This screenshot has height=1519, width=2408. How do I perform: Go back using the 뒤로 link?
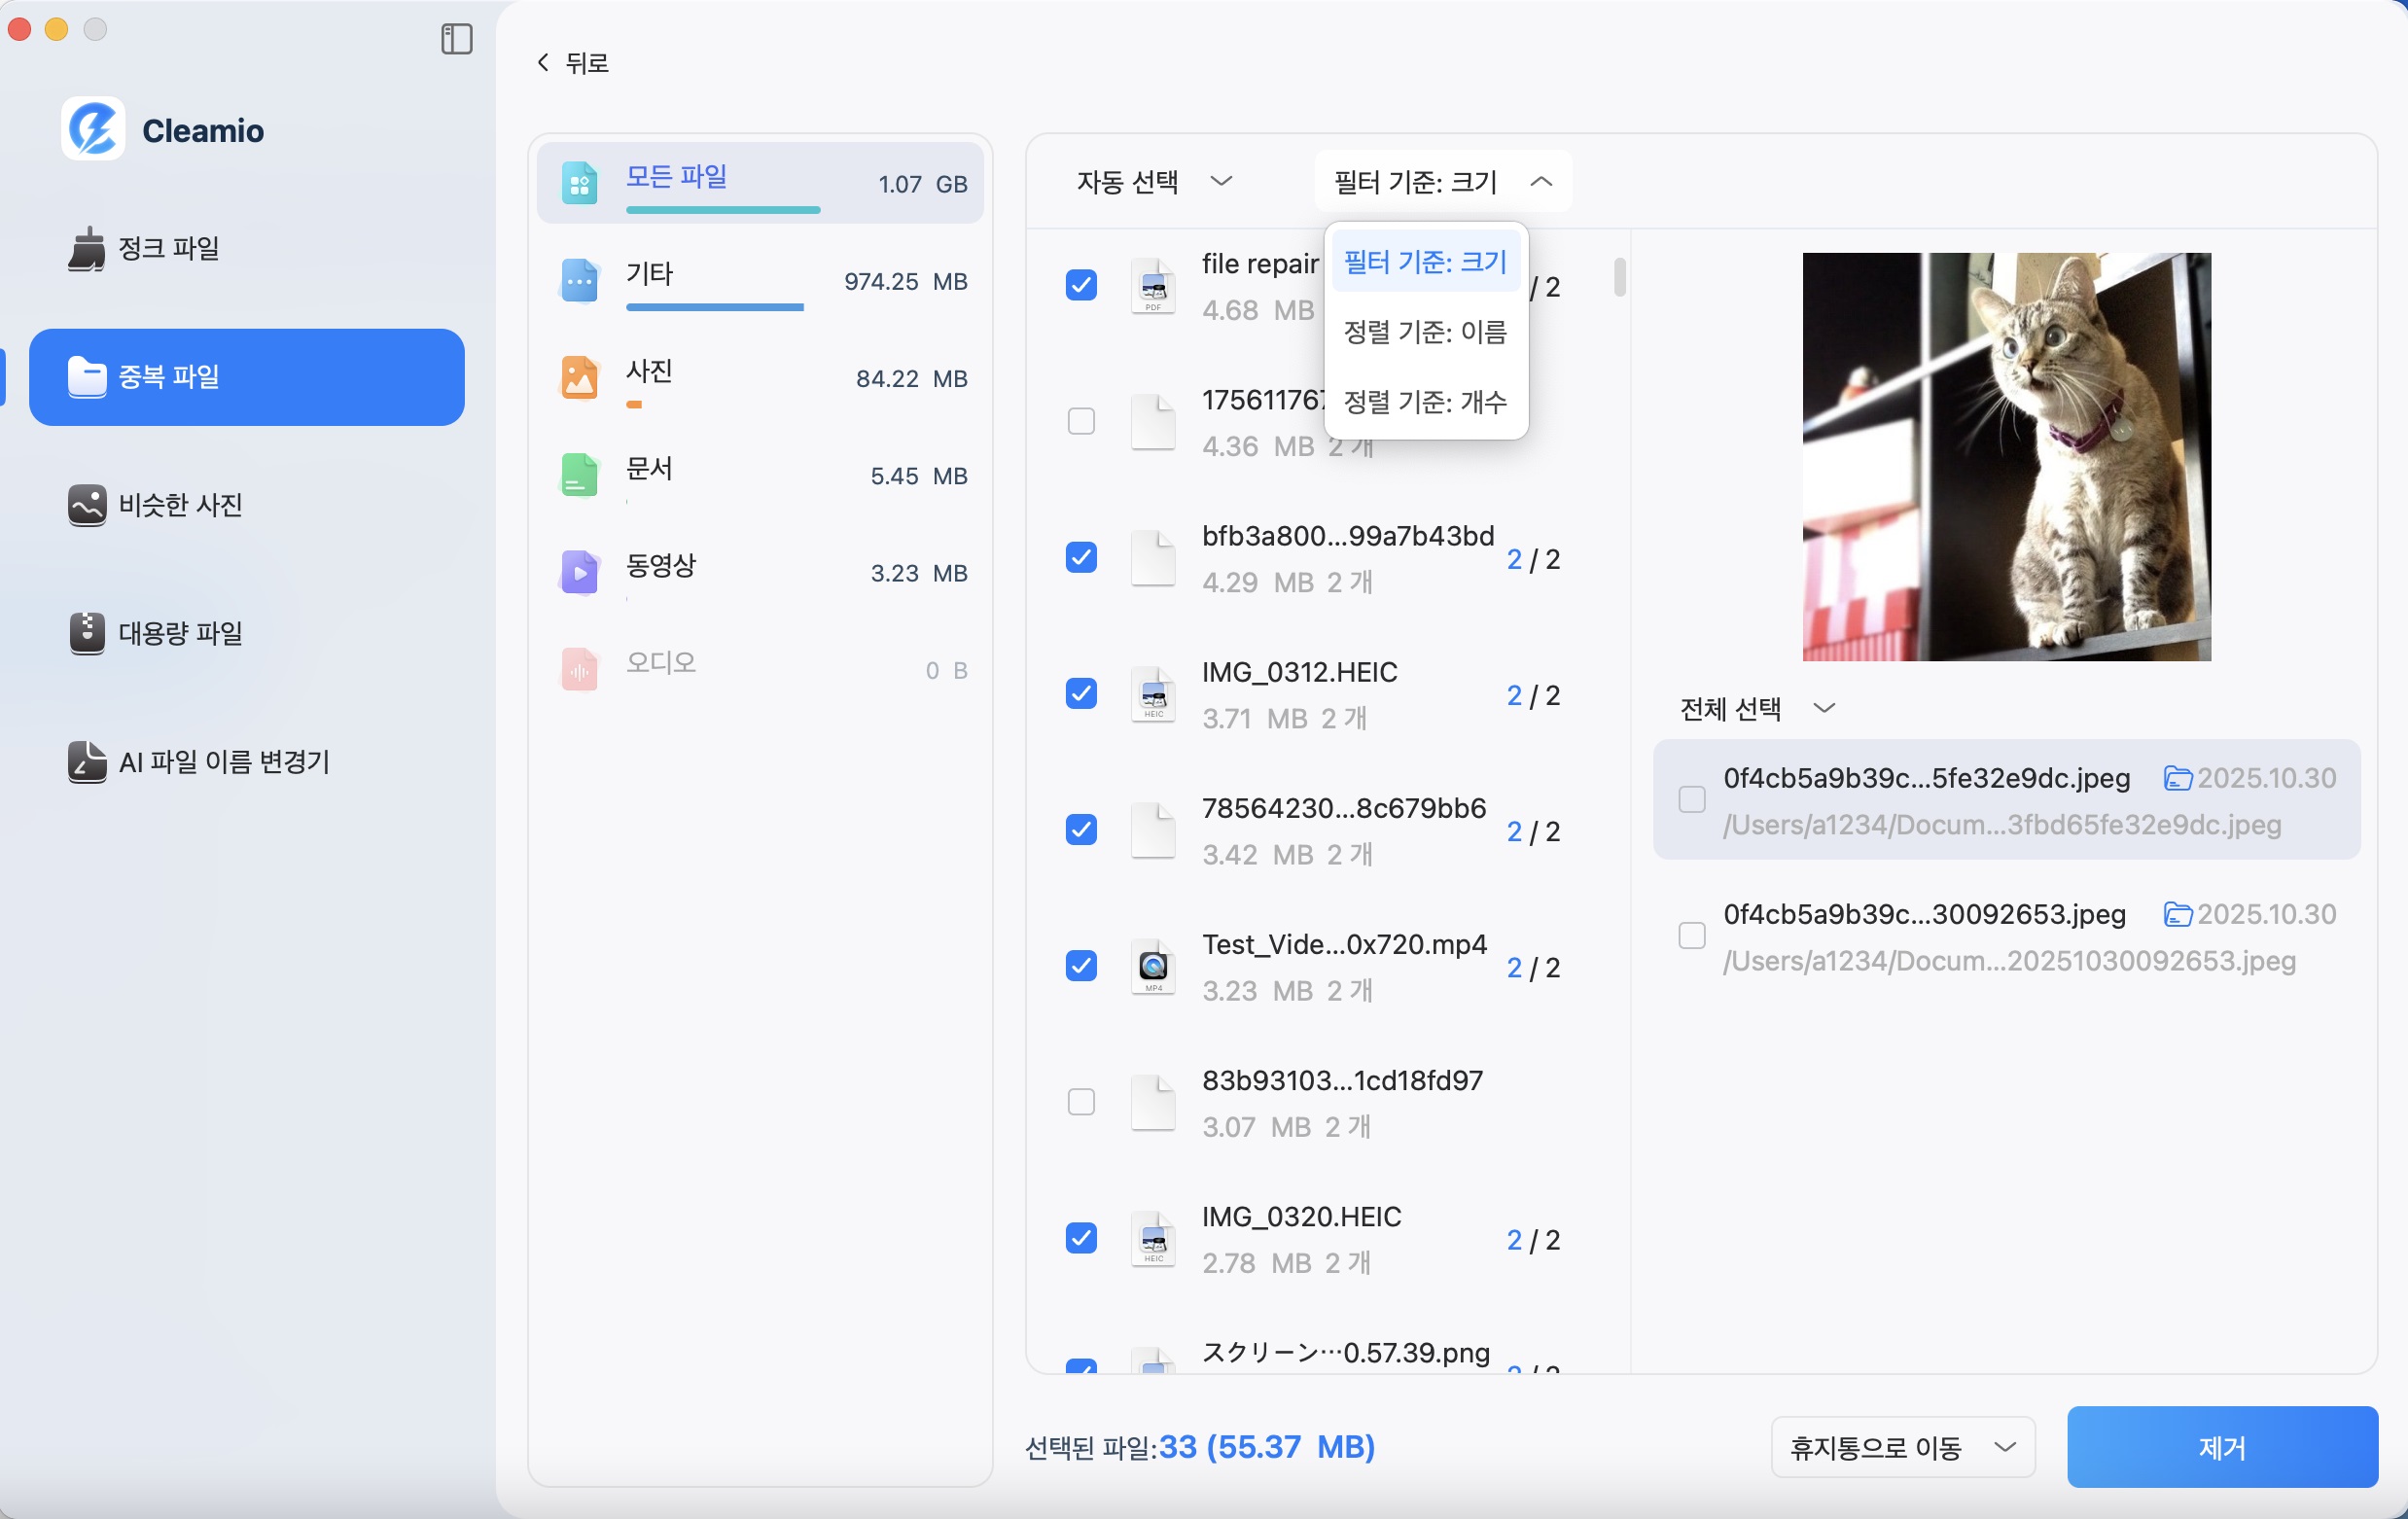coord(571,62)
